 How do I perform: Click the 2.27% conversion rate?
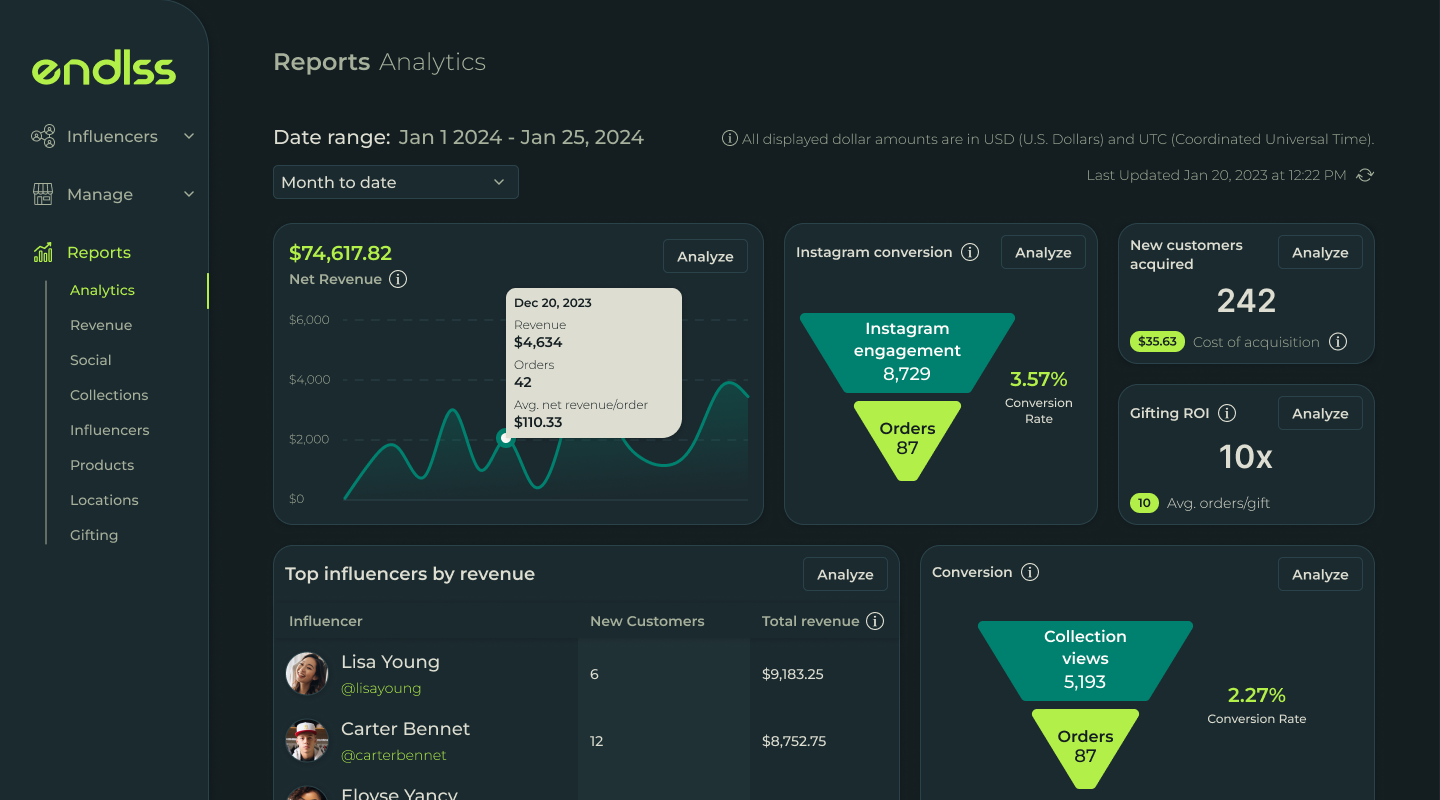click(x=1257, y=695)
